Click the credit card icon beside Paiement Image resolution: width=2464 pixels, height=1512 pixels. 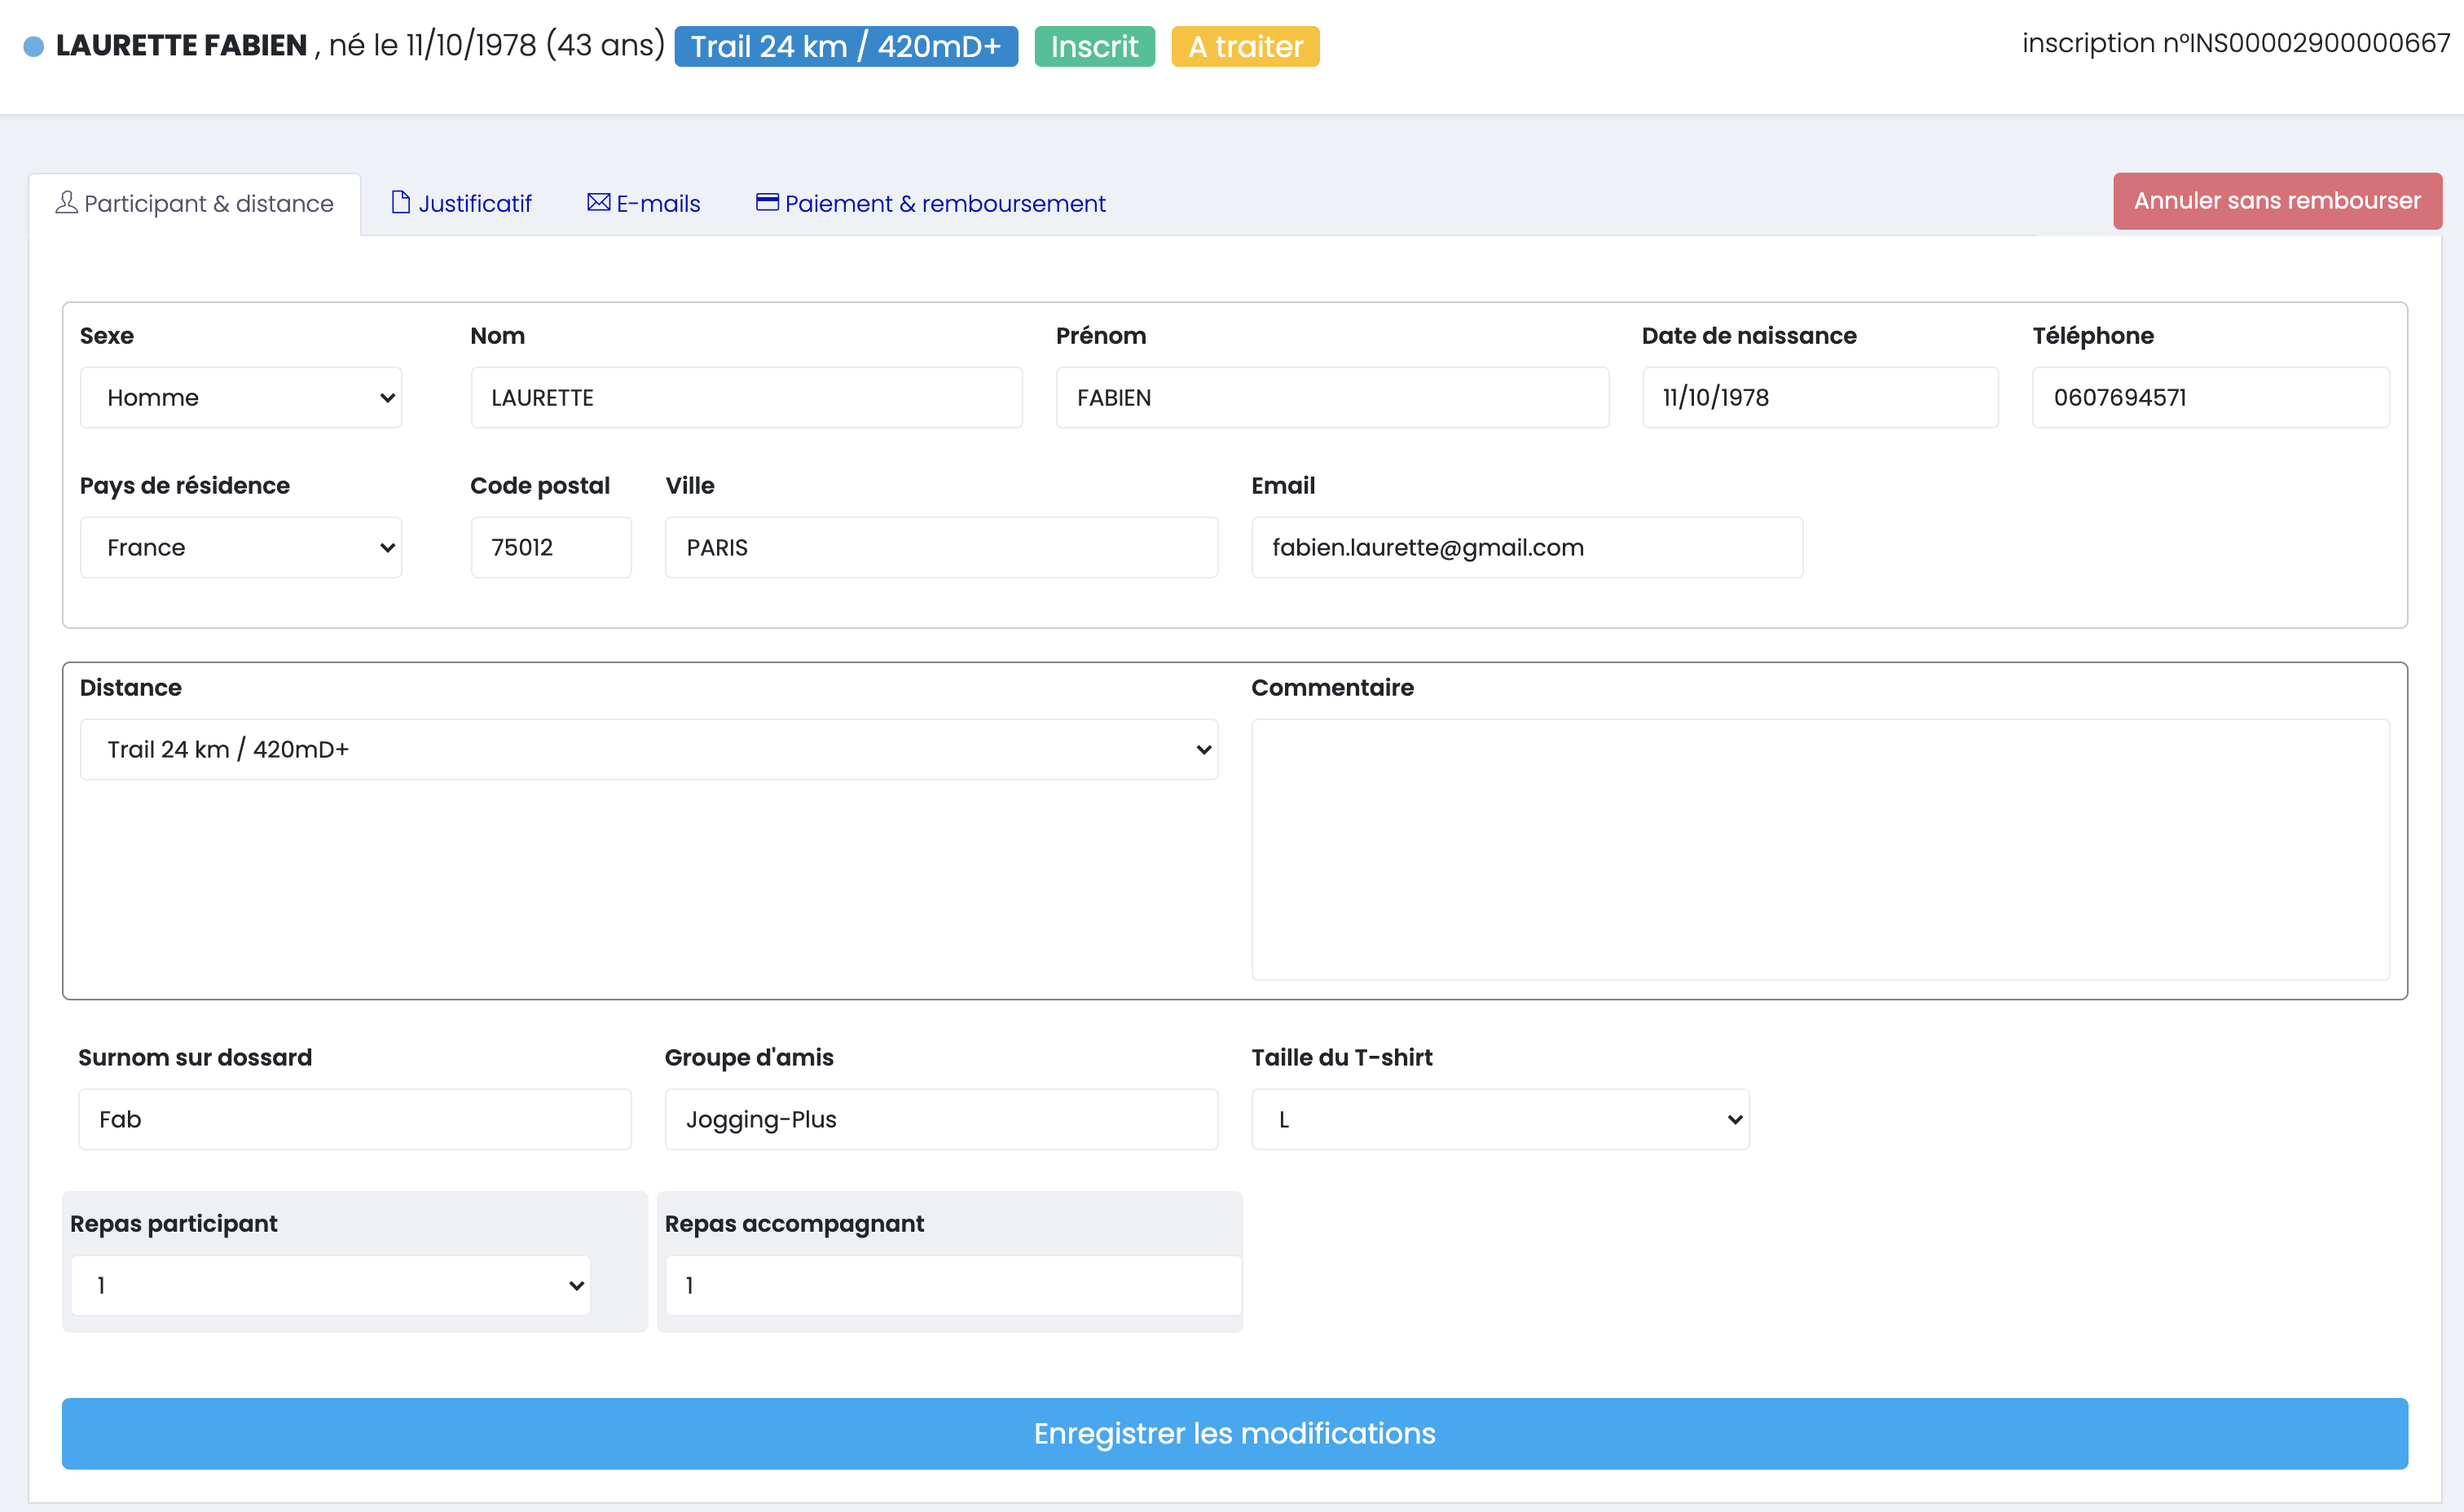(767, 202)
